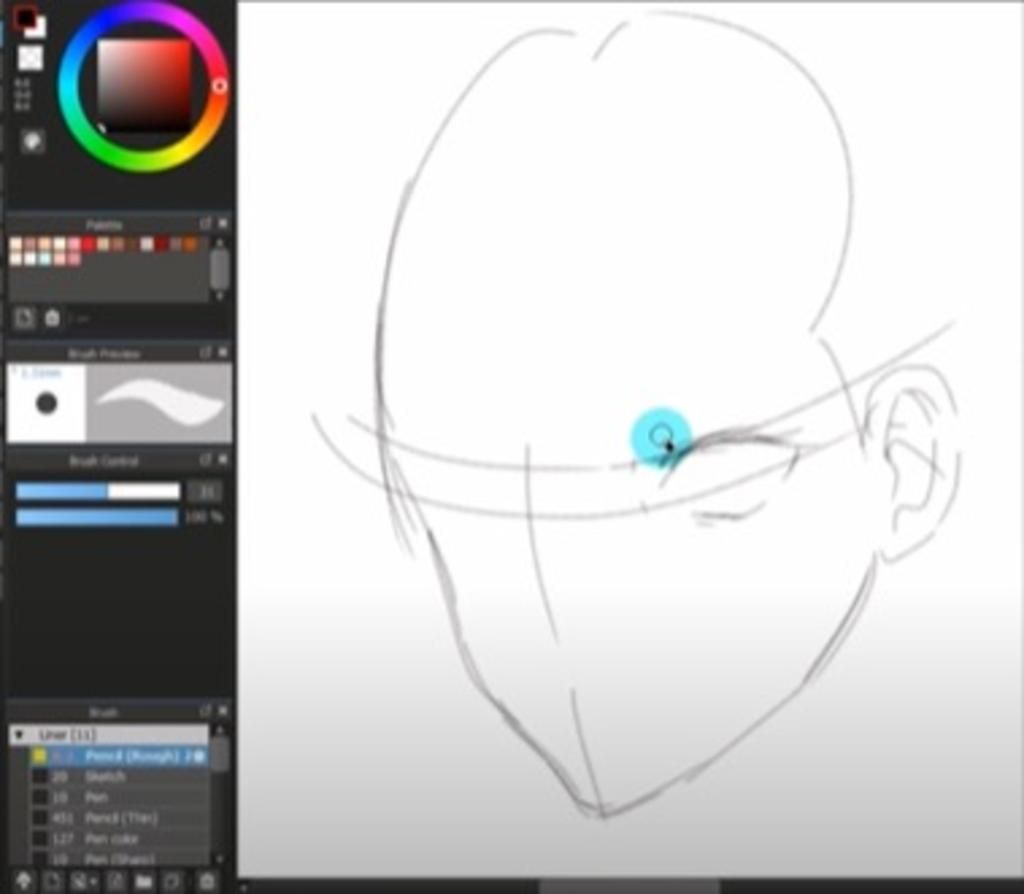Close the Brush list panel
Viewport: 1024px width, 894px height.
click(223, 711)
